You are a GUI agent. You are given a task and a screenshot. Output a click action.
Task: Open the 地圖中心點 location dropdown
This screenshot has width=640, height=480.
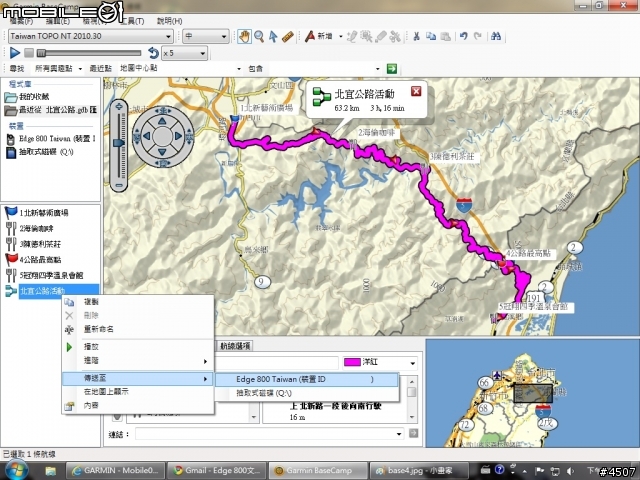coord(239,69)
